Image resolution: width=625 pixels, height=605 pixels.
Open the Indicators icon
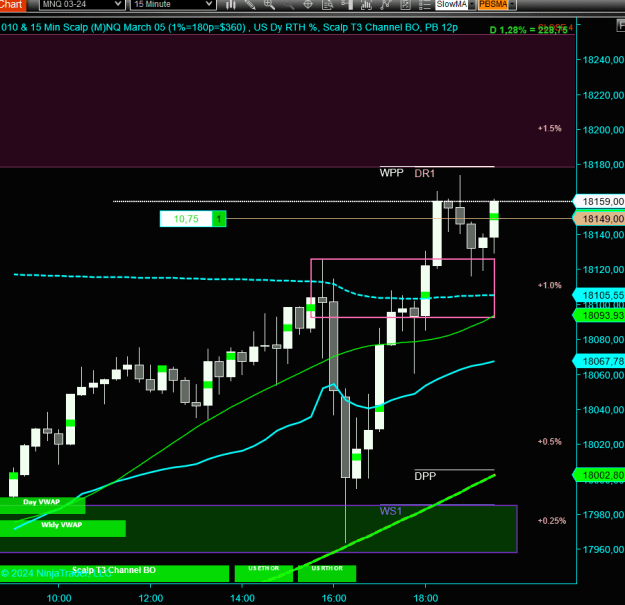[x=366, y=4]
